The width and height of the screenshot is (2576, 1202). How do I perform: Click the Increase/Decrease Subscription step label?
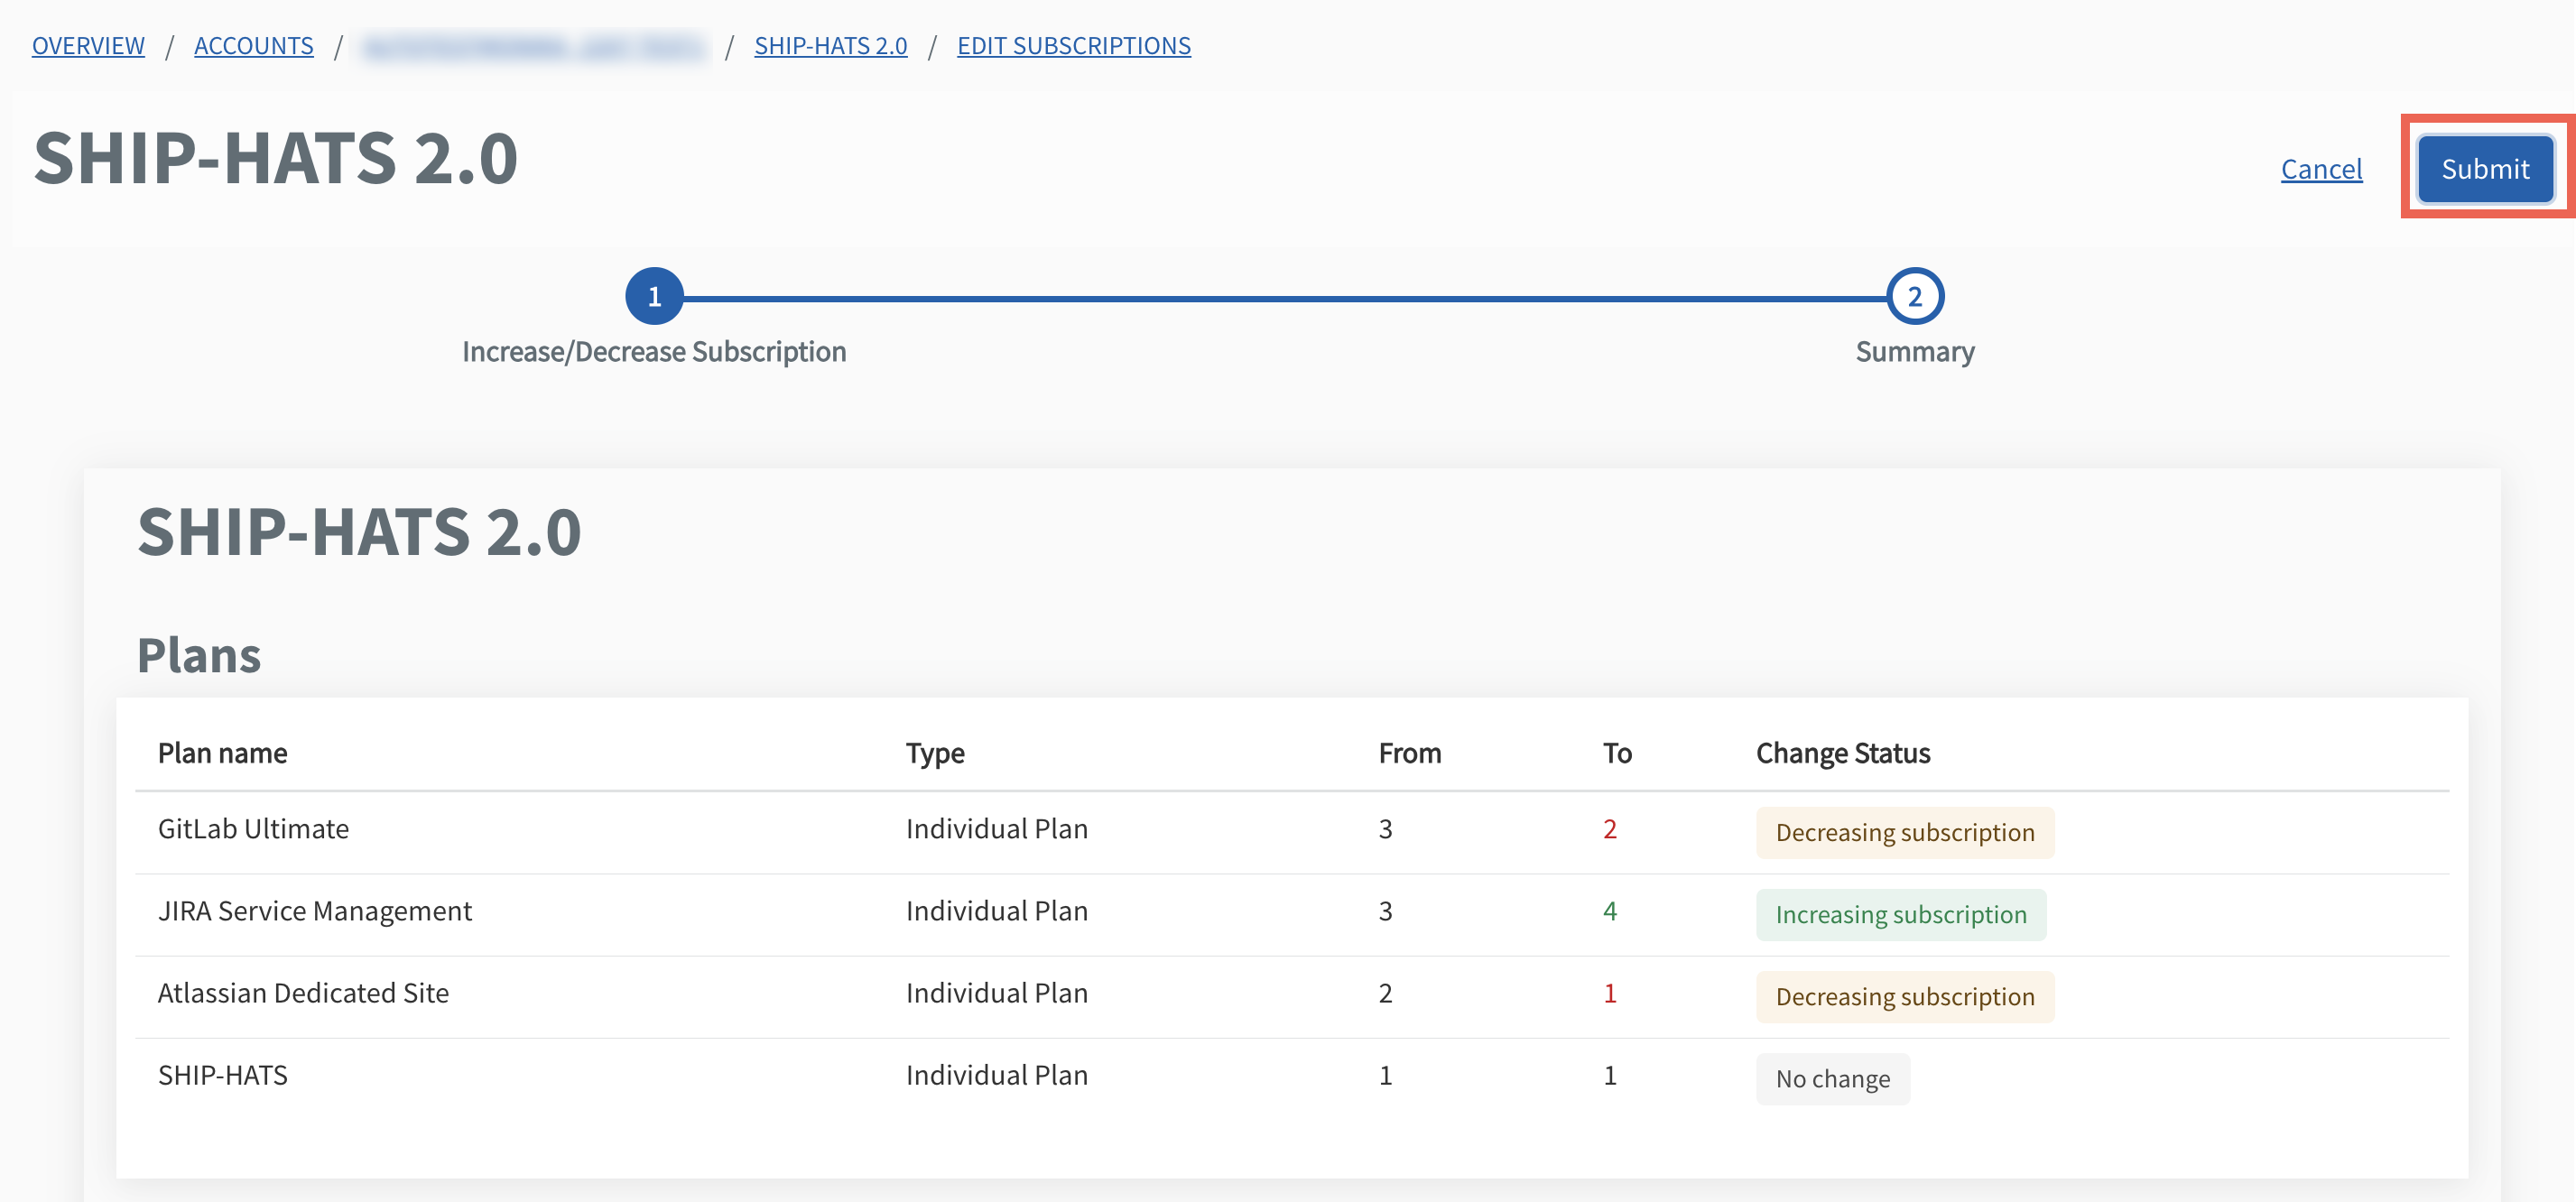tap(654, 352)
